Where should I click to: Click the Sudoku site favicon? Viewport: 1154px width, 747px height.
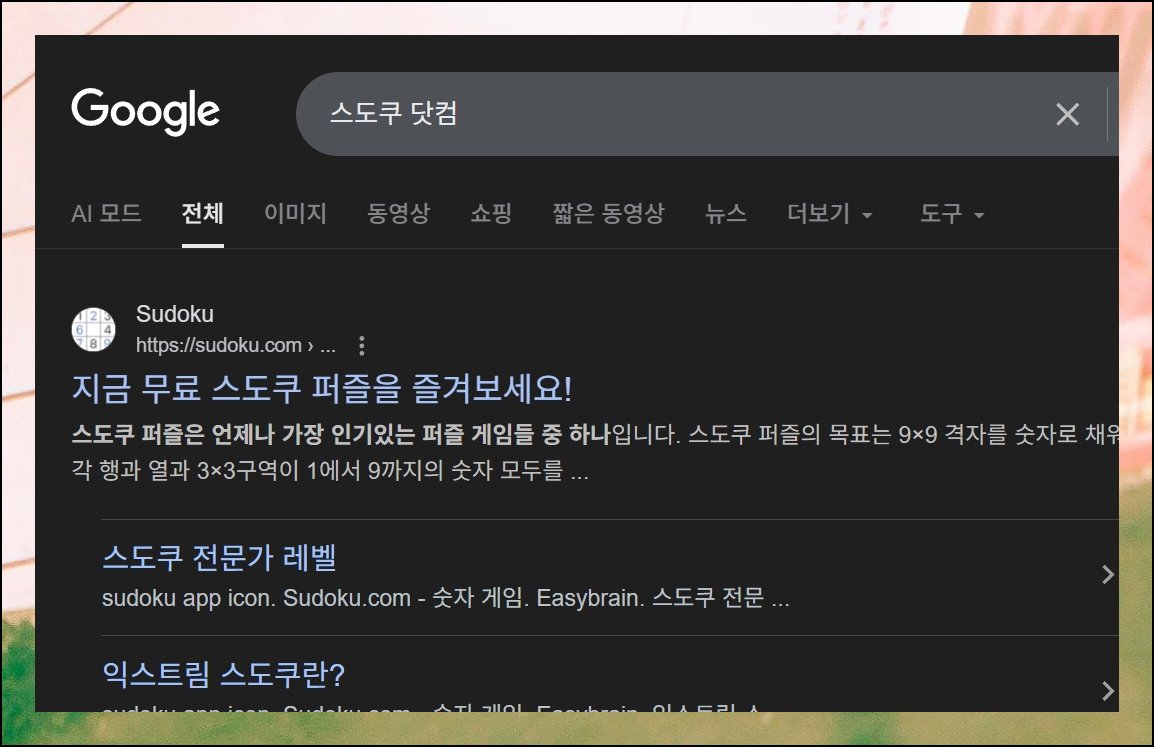click(93, 329)
